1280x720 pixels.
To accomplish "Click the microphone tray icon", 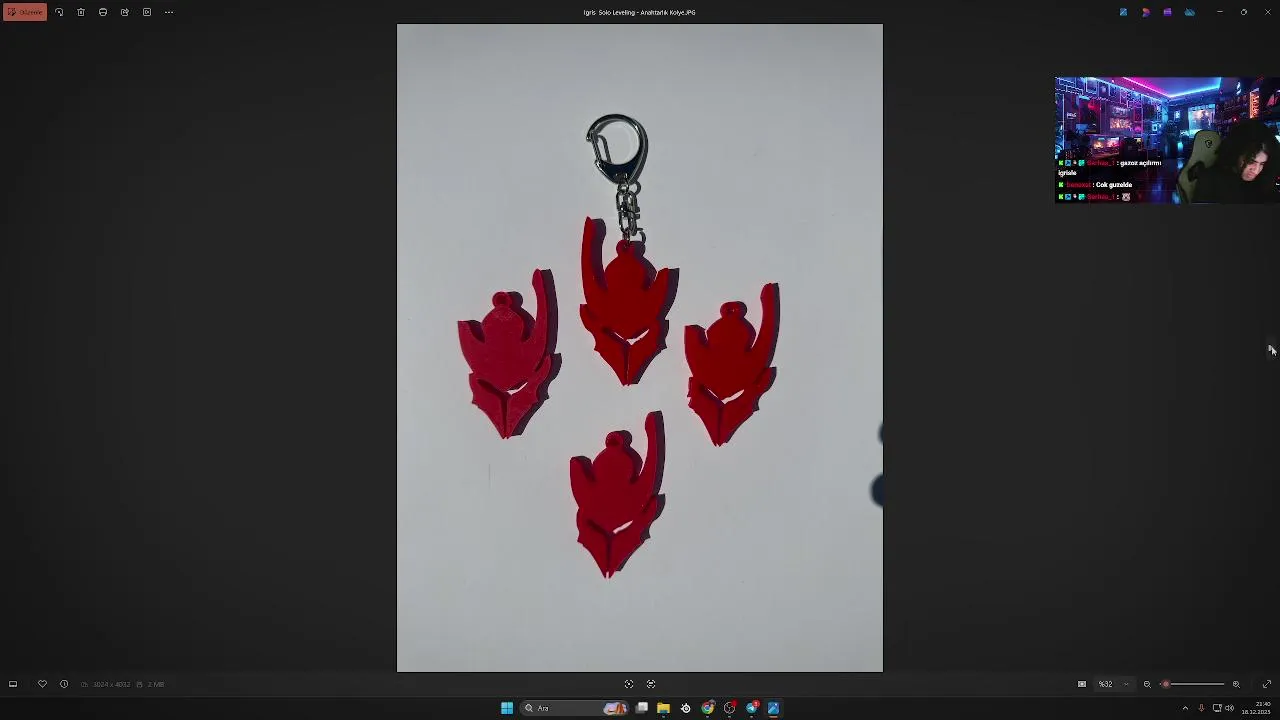I will (1201, 708).
